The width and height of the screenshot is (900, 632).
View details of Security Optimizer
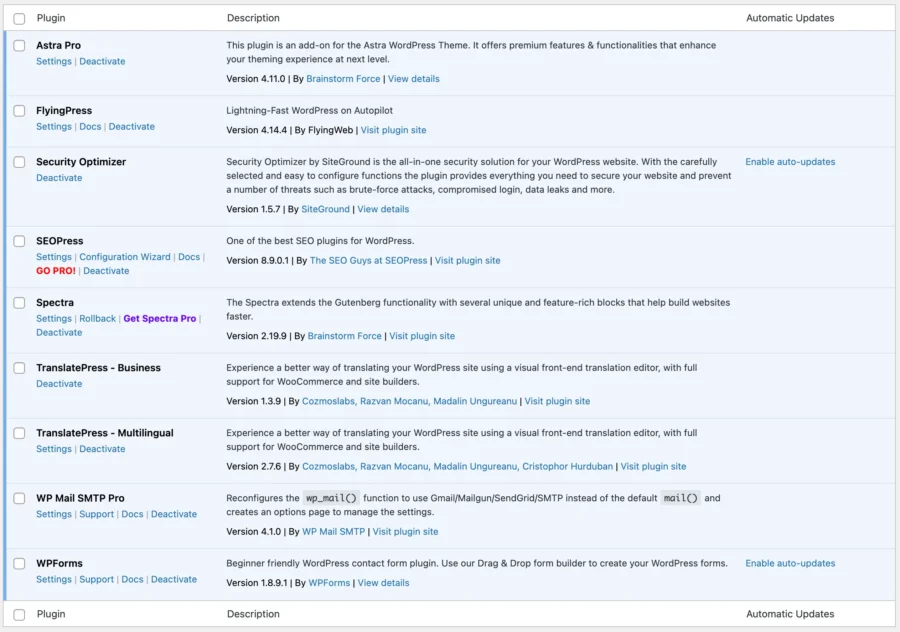(383, 209)
